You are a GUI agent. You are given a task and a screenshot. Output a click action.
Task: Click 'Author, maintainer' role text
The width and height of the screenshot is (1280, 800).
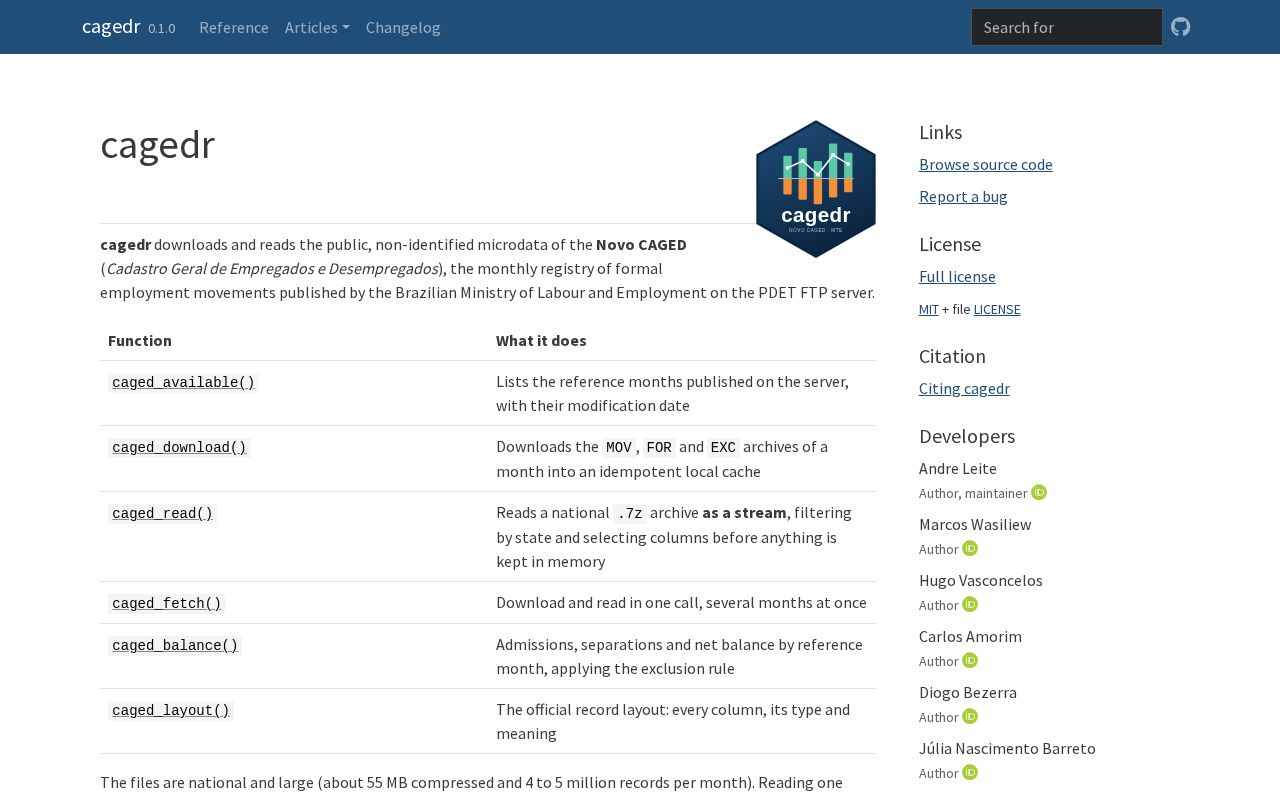tap(973, 493)
